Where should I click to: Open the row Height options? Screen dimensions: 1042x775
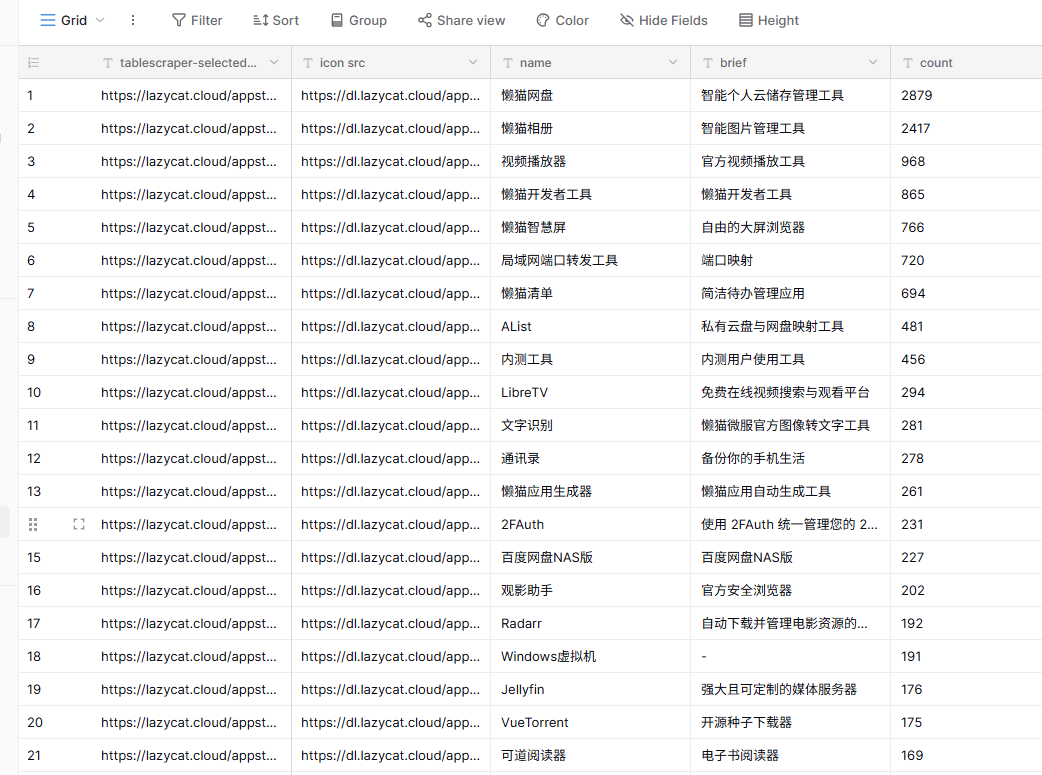click(769, 21)
